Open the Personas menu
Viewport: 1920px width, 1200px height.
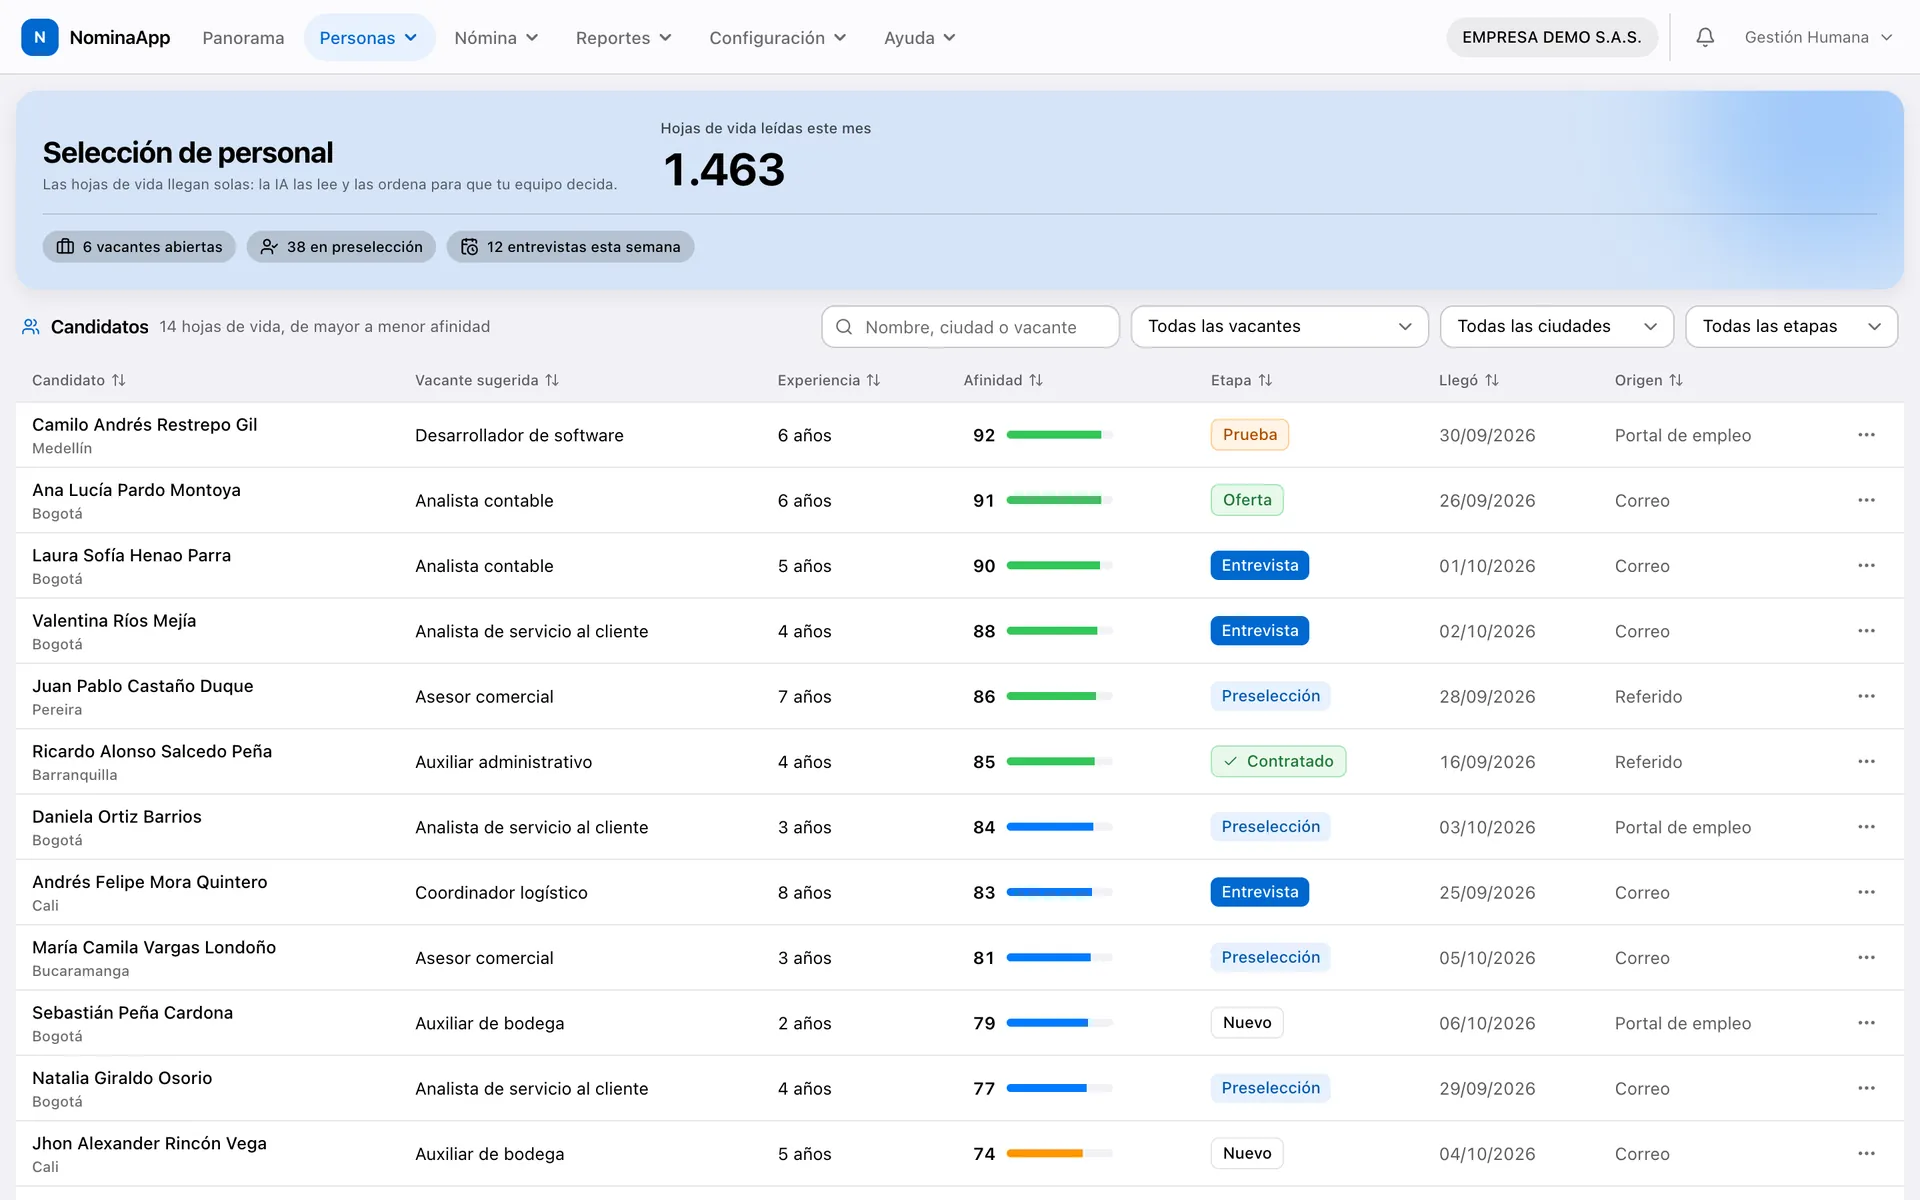[x=369, y=37]
